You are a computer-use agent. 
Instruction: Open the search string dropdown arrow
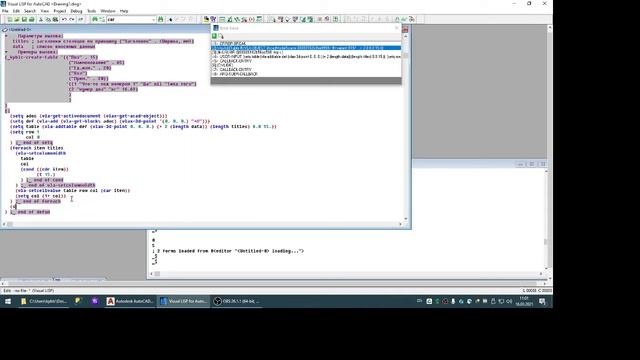point(153,19)
